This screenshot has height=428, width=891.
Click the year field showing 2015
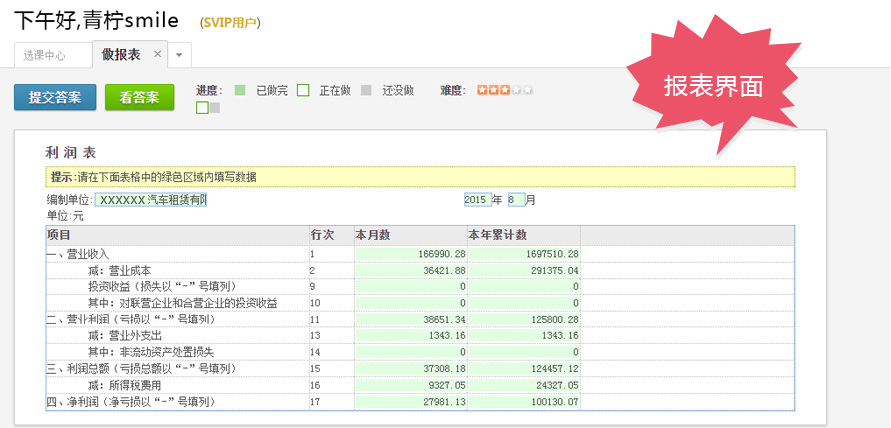(x=477, y=200)
